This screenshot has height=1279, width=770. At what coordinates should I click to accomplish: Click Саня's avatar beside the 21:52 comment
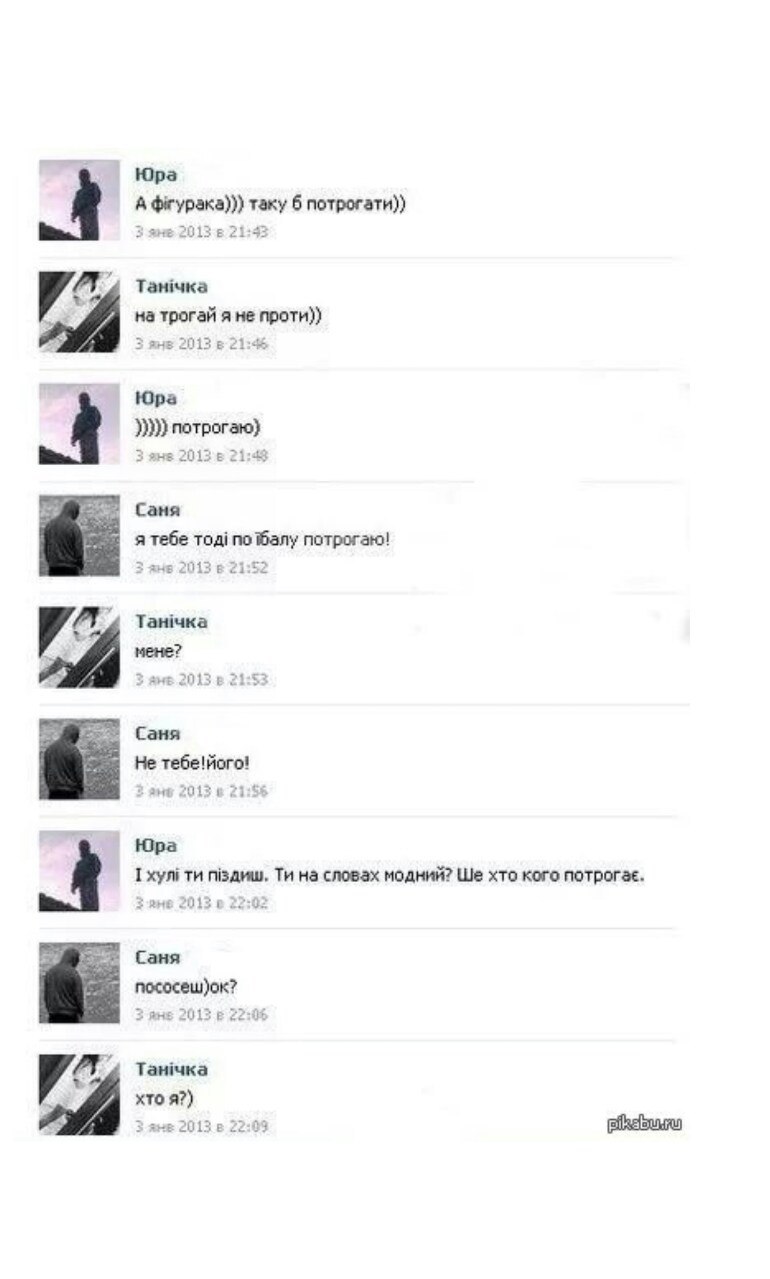click(79, 536)
